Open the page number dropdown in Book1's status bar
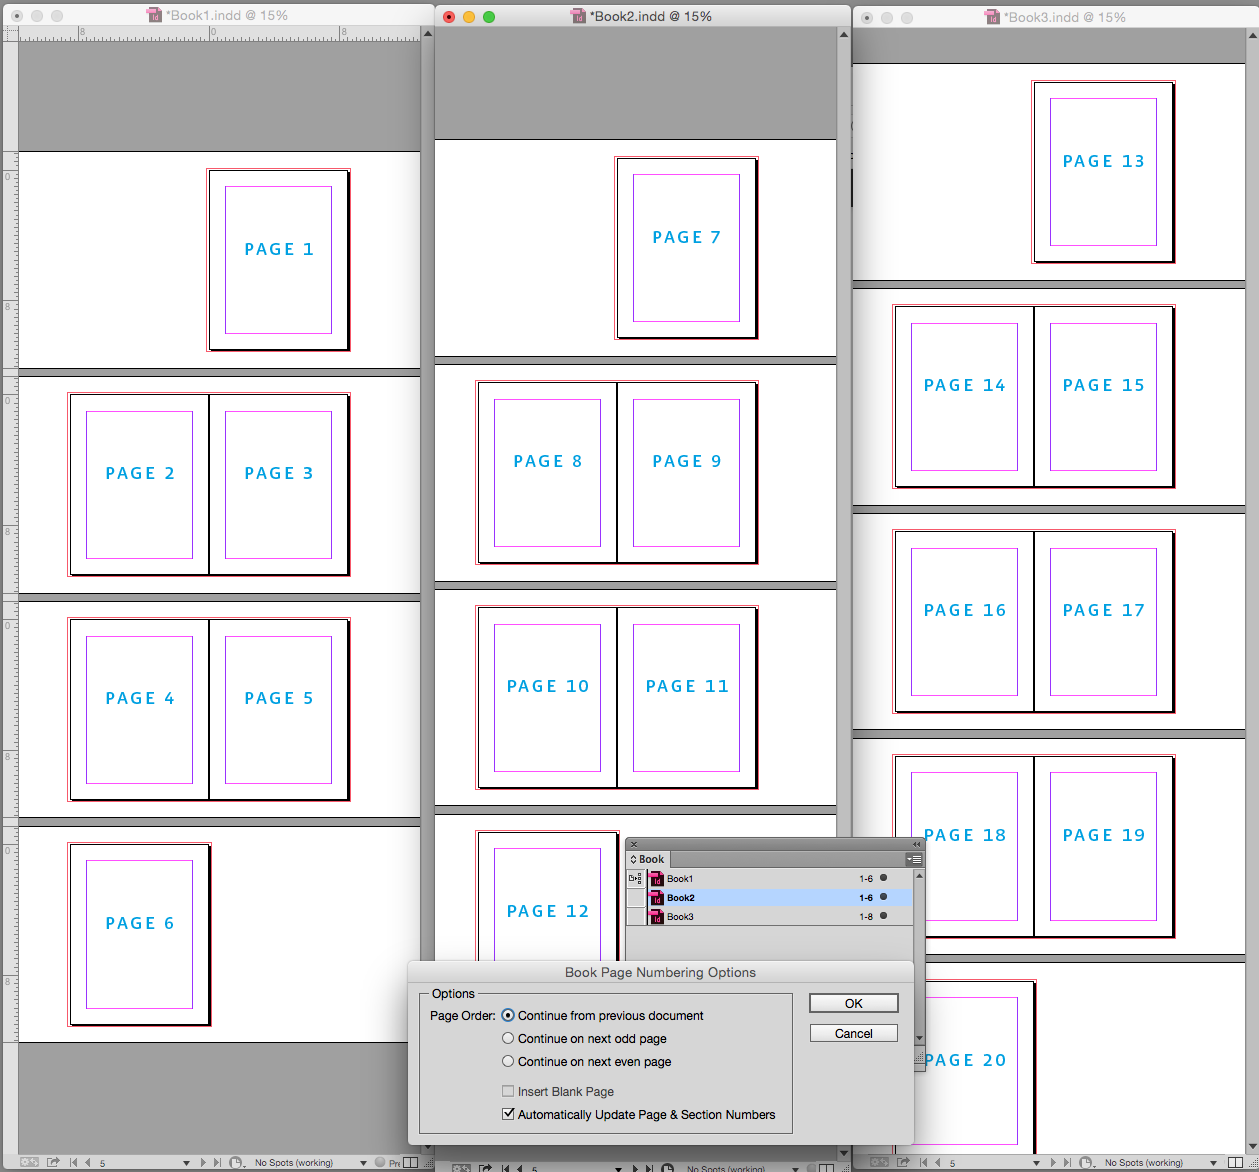 tap(187, 1162)
